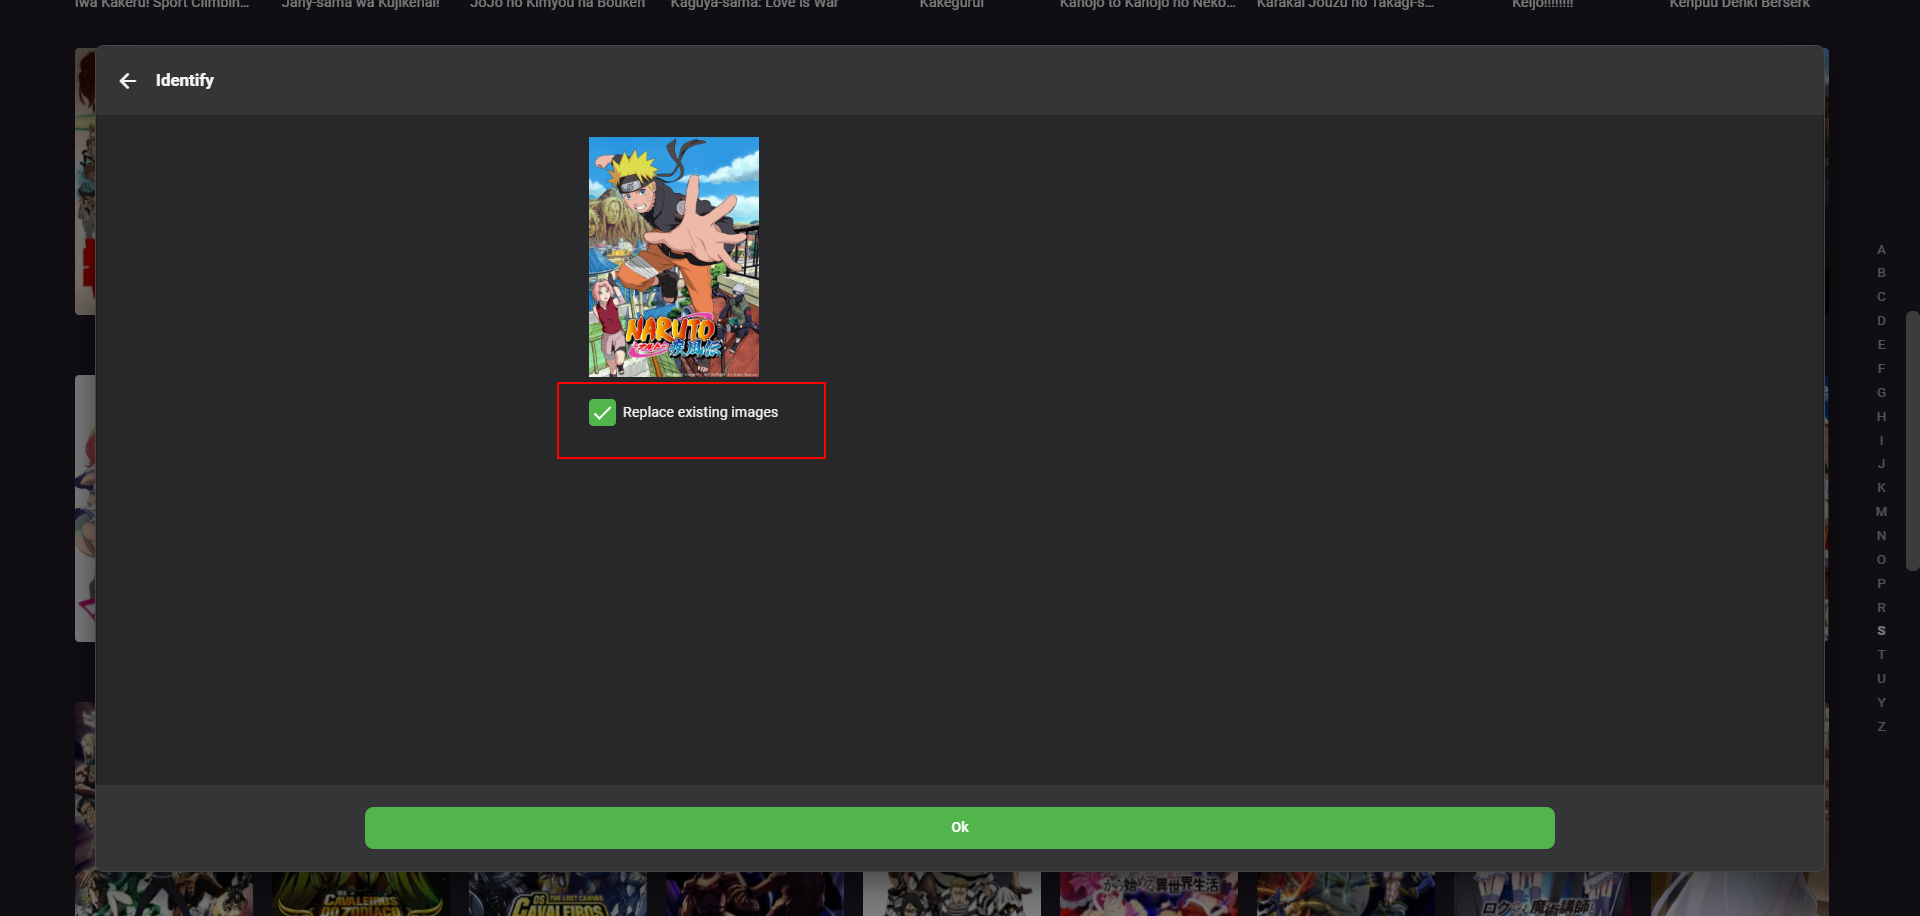This screenshot has width=1920, height=916.
Task: Select the highlighted letter S in the index
Action: tap(1881, 631)
